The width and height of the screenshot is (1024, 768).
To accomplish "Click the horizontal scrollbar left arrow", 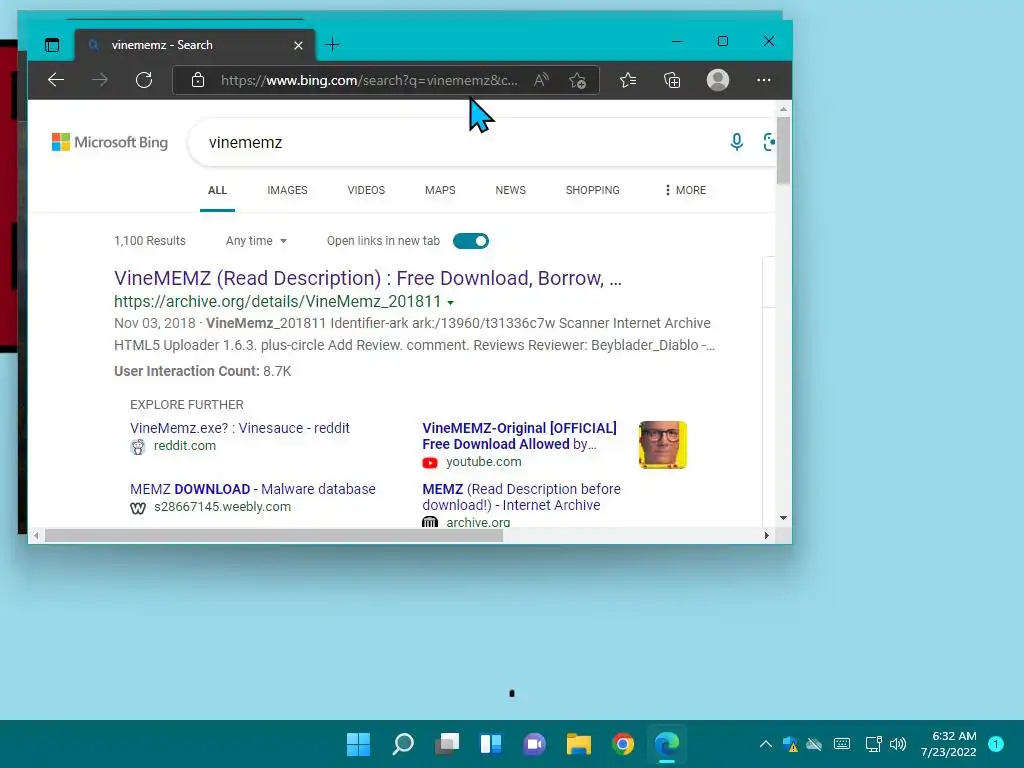I will tap(36, 536).
